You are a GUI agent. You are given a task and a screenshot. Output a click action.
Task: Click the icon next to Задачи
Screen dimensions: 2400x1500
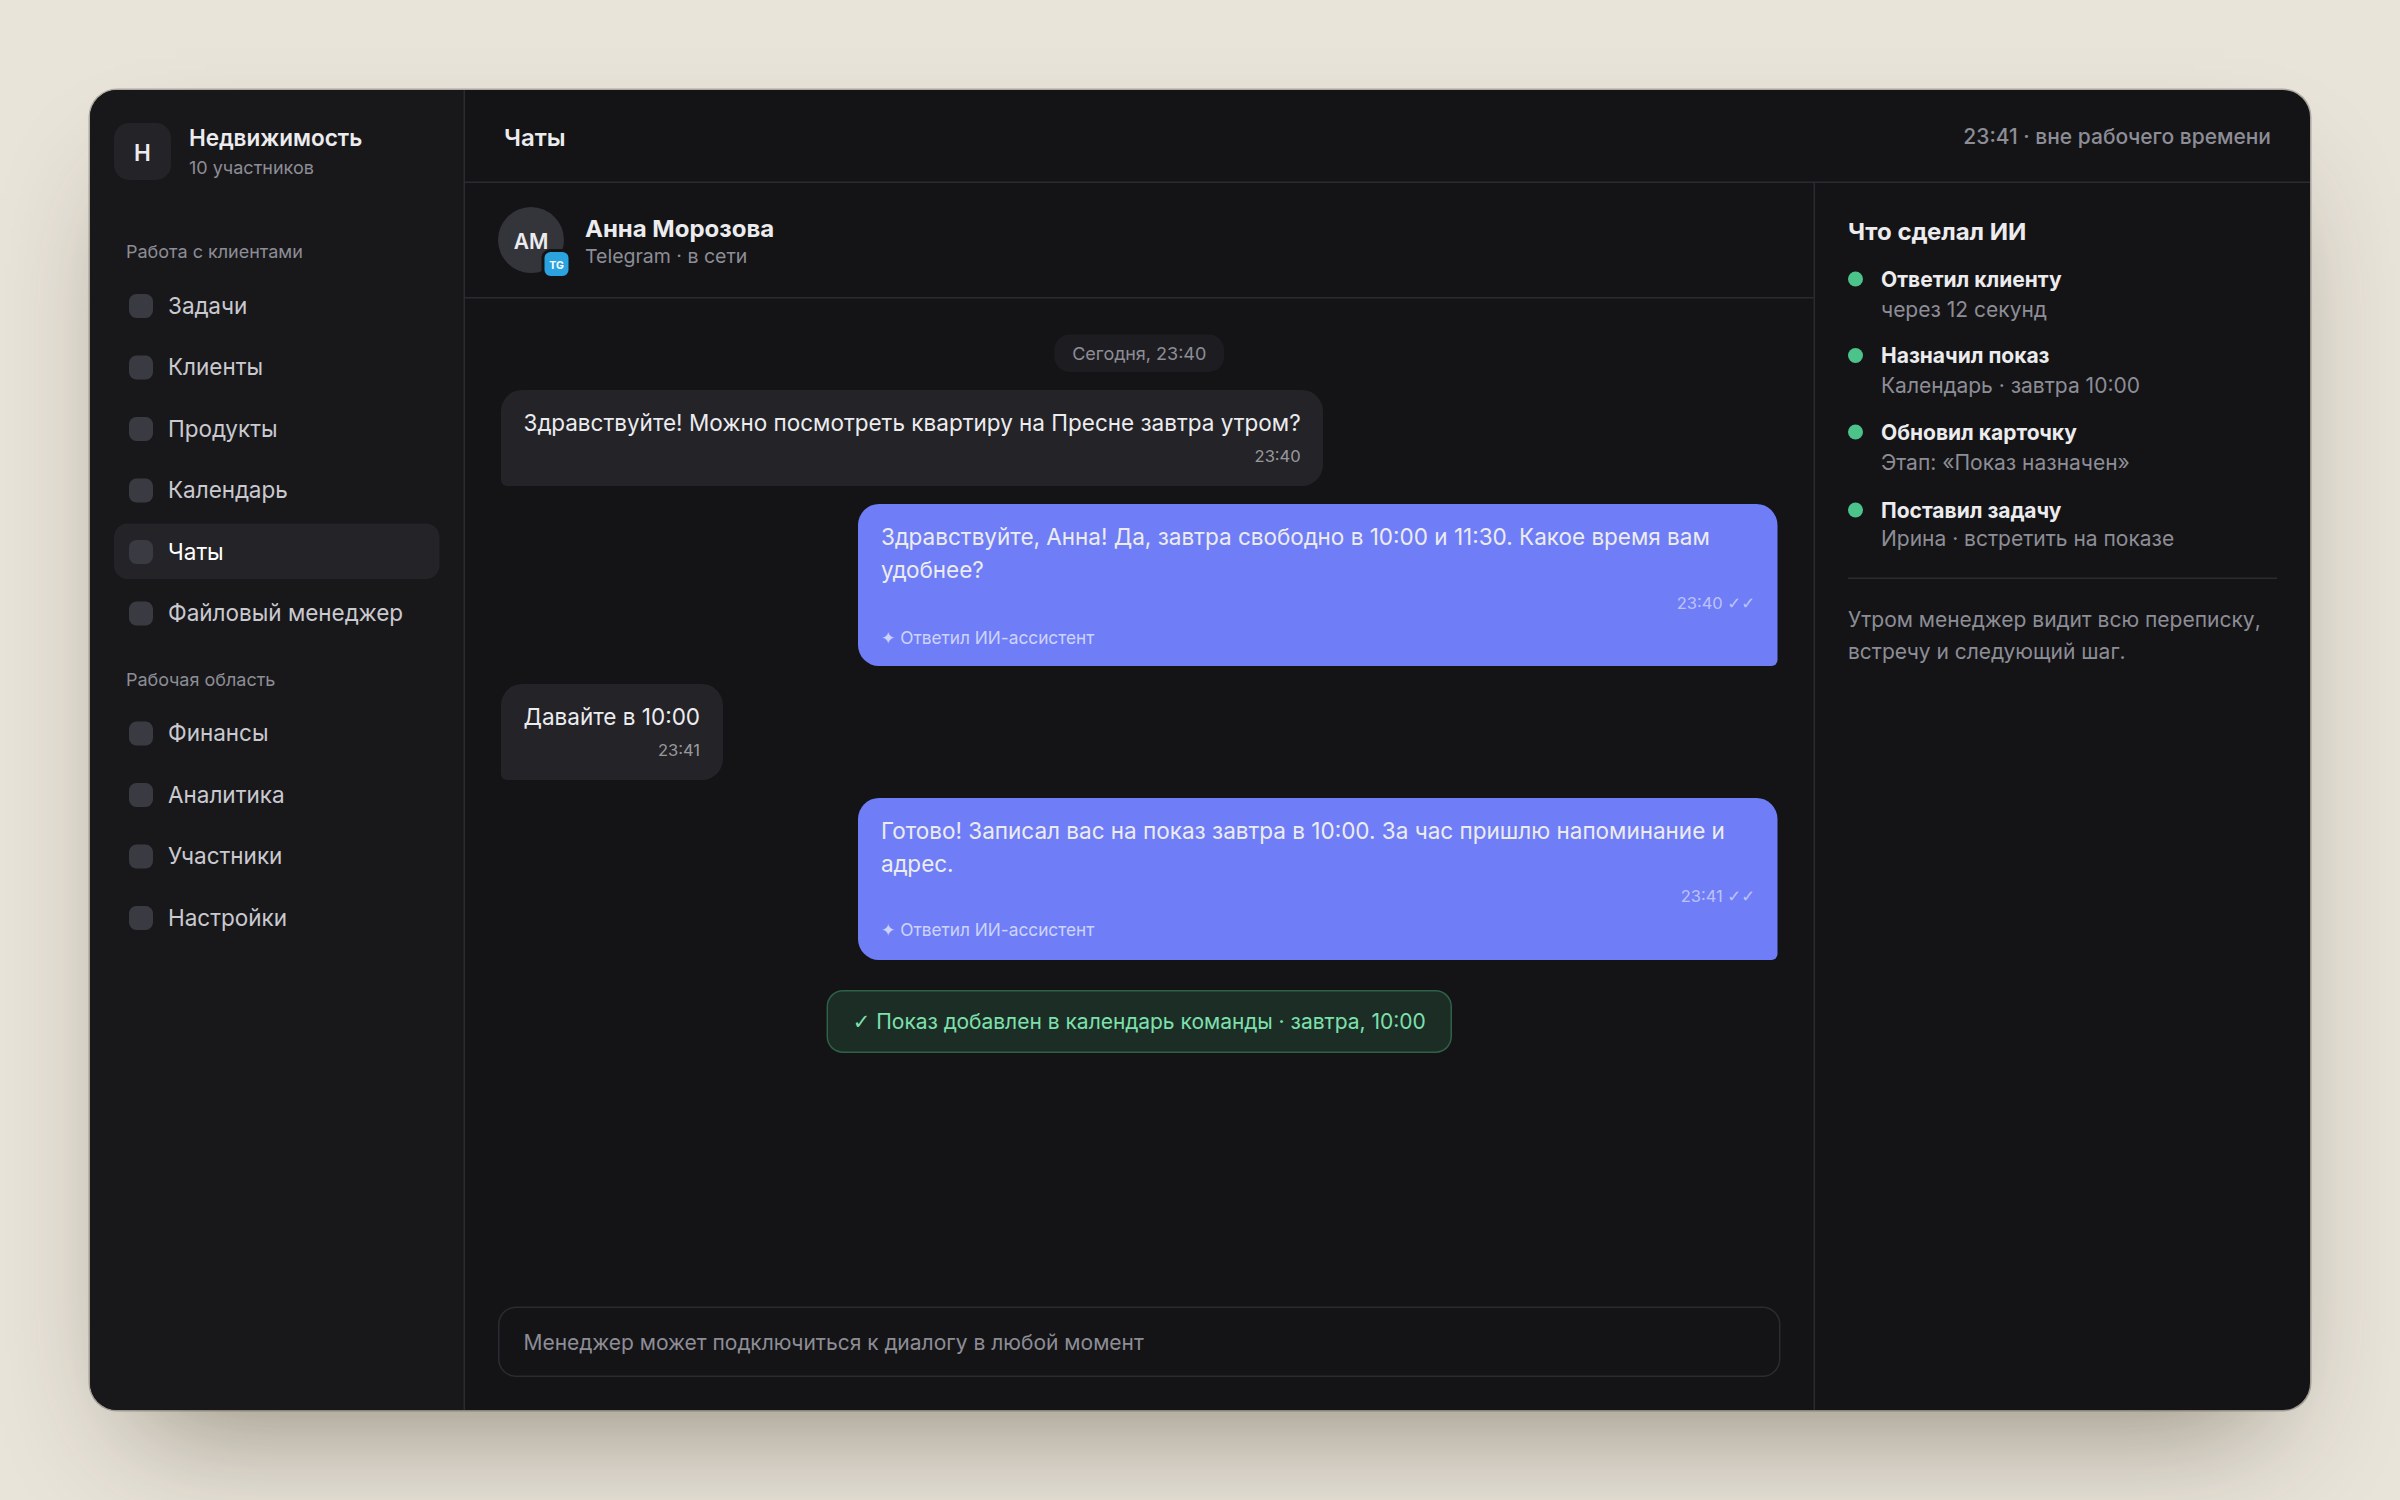[x=141, y=306]
